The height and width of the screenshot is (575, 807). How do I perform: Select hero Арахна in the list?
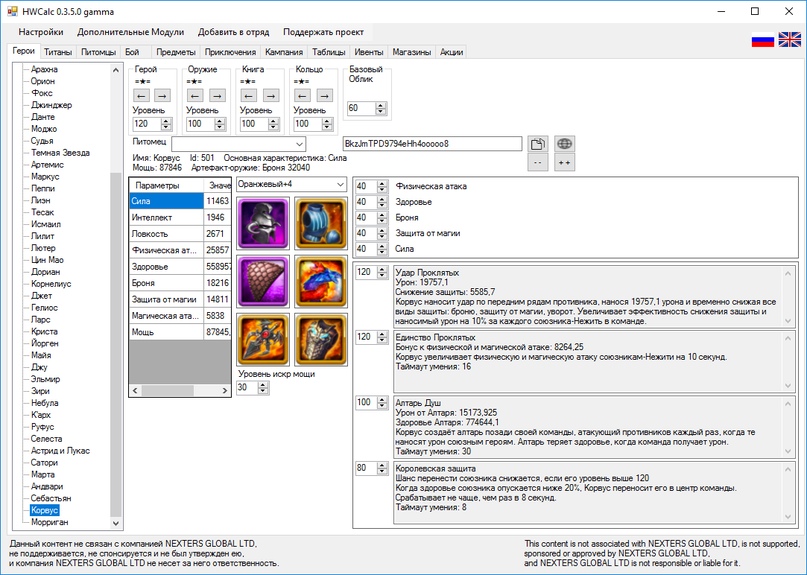tap(44, 69)
